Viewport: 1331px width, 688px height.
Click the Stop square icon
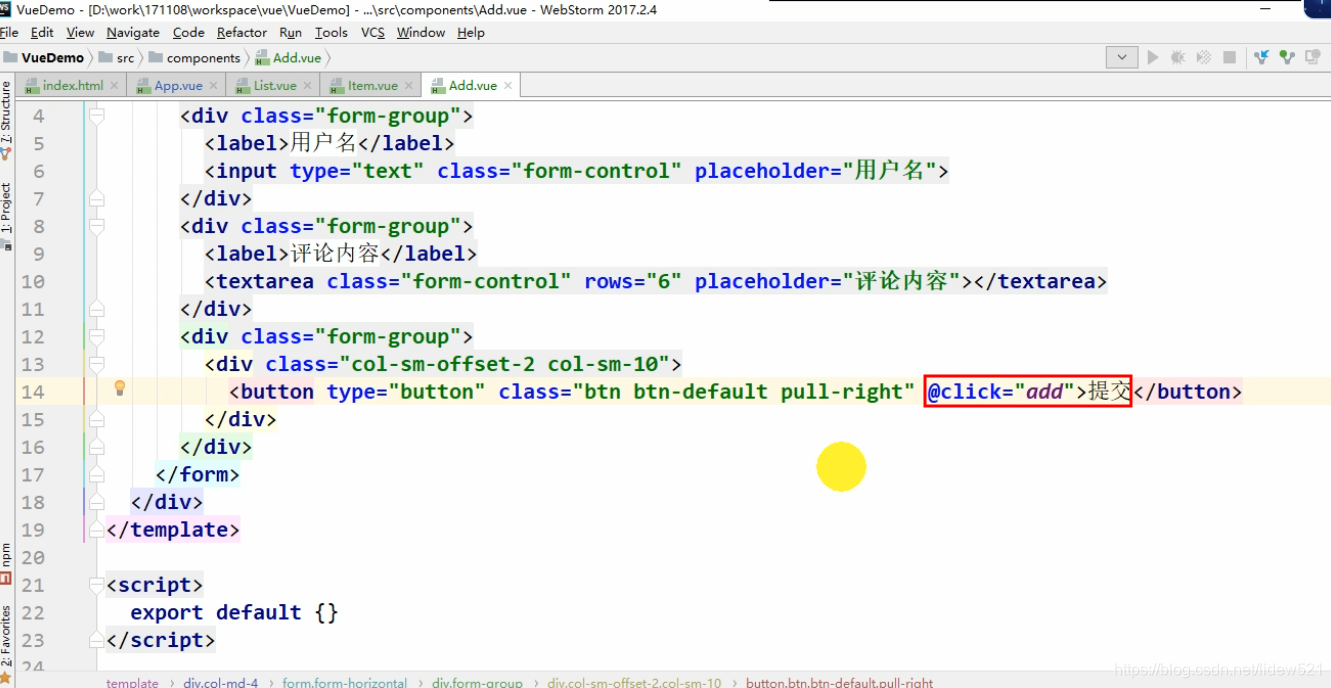(1230, 58)
